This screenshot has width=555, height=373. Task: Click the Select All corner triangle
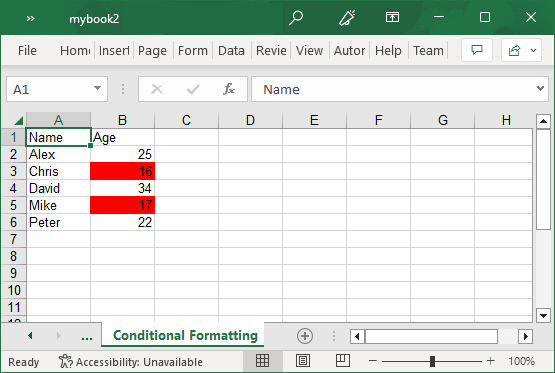(18, 121)
